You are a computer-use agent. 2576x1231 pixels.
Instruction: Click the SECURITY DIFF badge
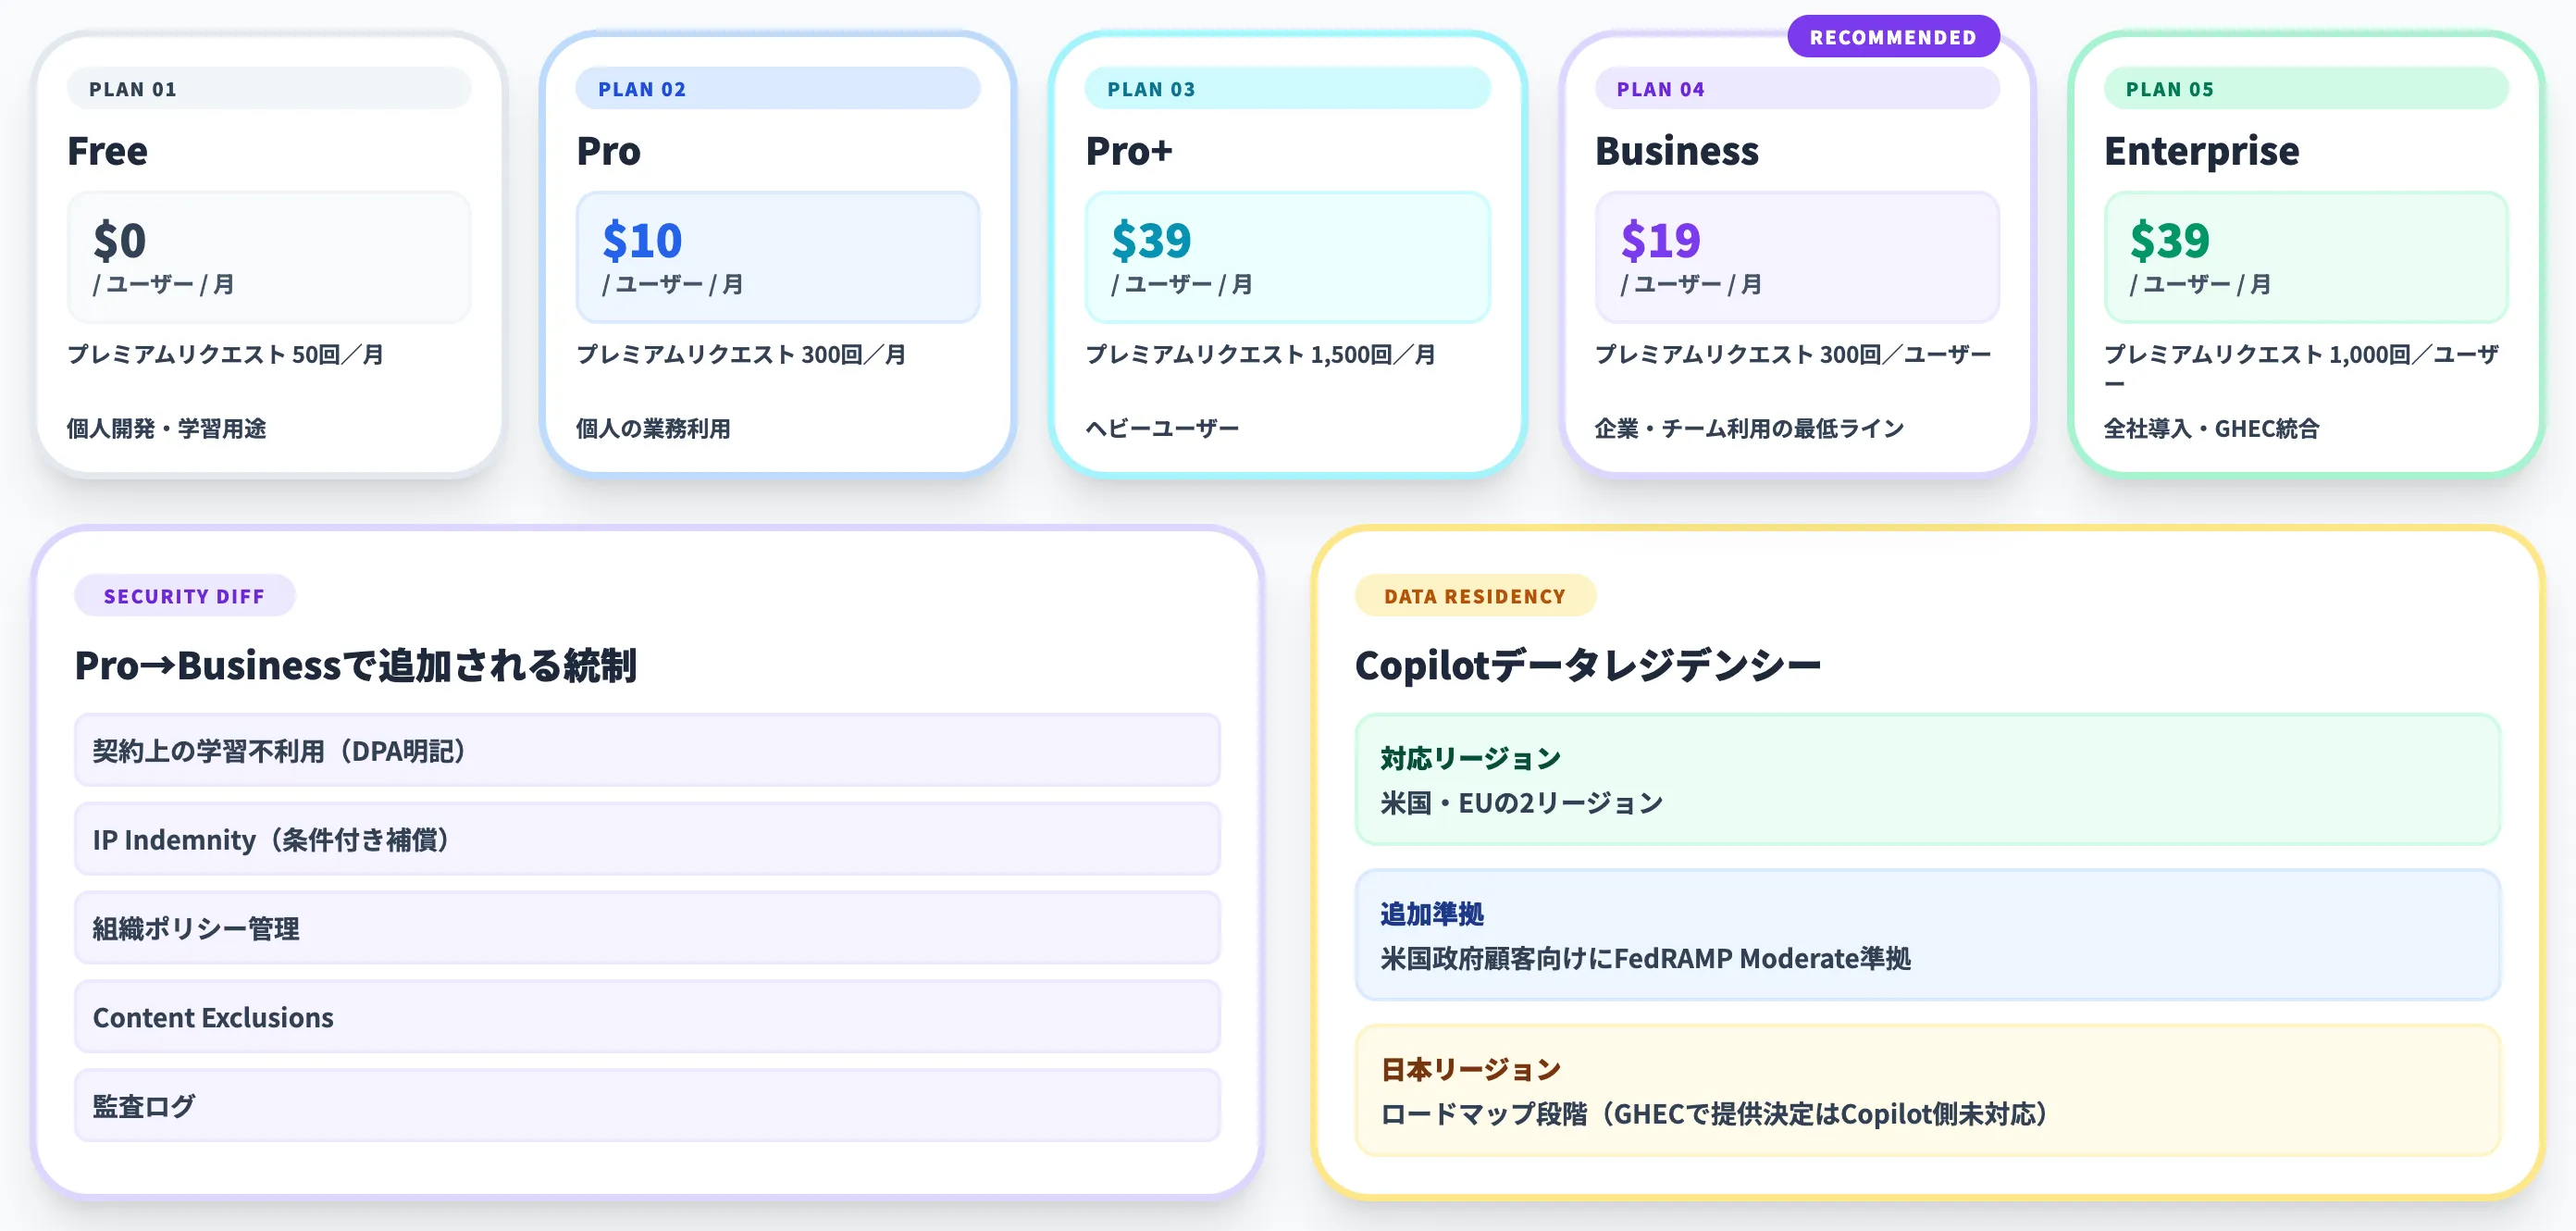click(184, 596)
